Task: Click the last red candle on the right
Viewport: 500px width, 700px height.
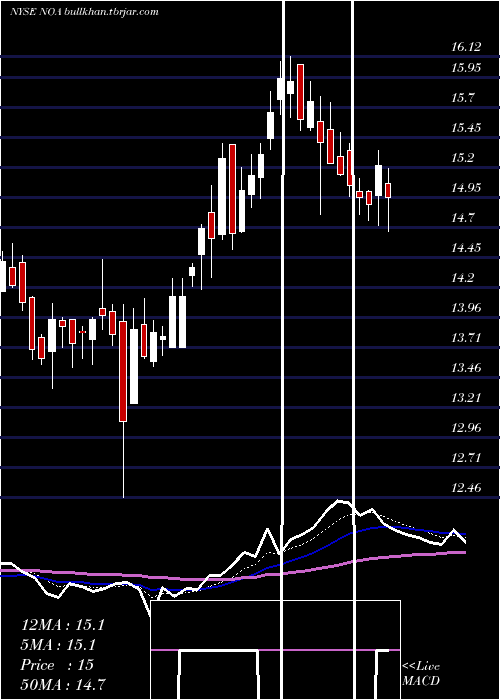Action: (x=388, y=190)
